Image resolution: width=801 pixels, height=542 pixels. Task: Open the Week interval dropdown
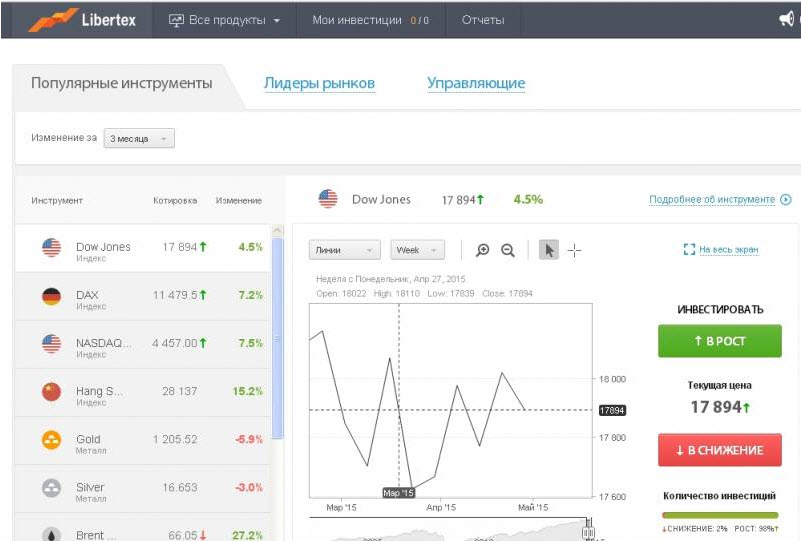[417, 250]
